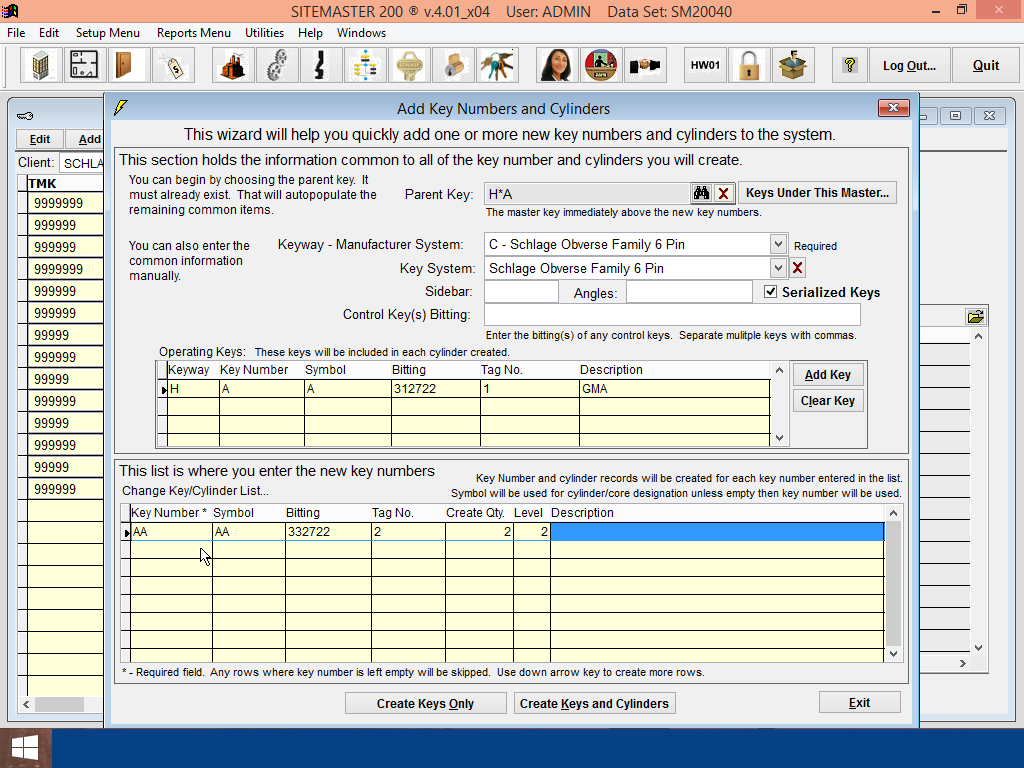Viewport: 1024px width, 768px height.
Task: Click the Windows Start button
Action: click(x=25, y=748)
